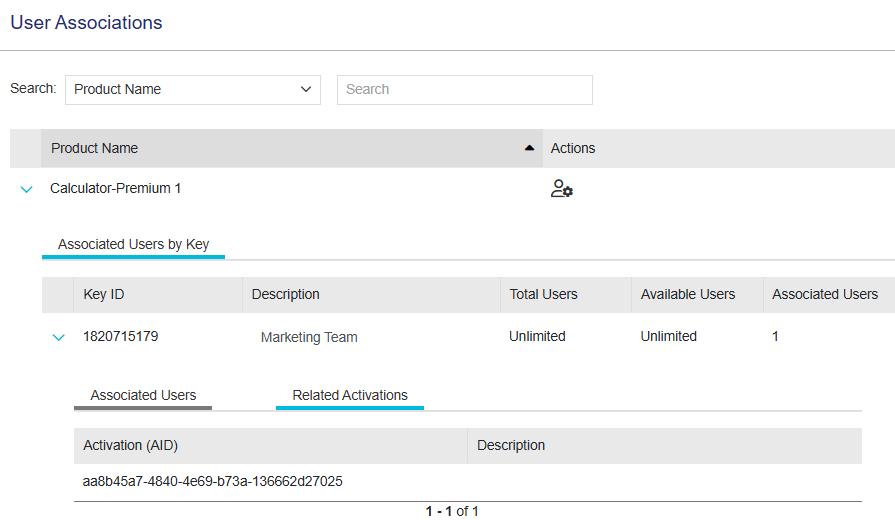This screenshot has height=520, width=895.
Task: Collapse the Calculator-Premium 1 row
Action: point(27,189)
